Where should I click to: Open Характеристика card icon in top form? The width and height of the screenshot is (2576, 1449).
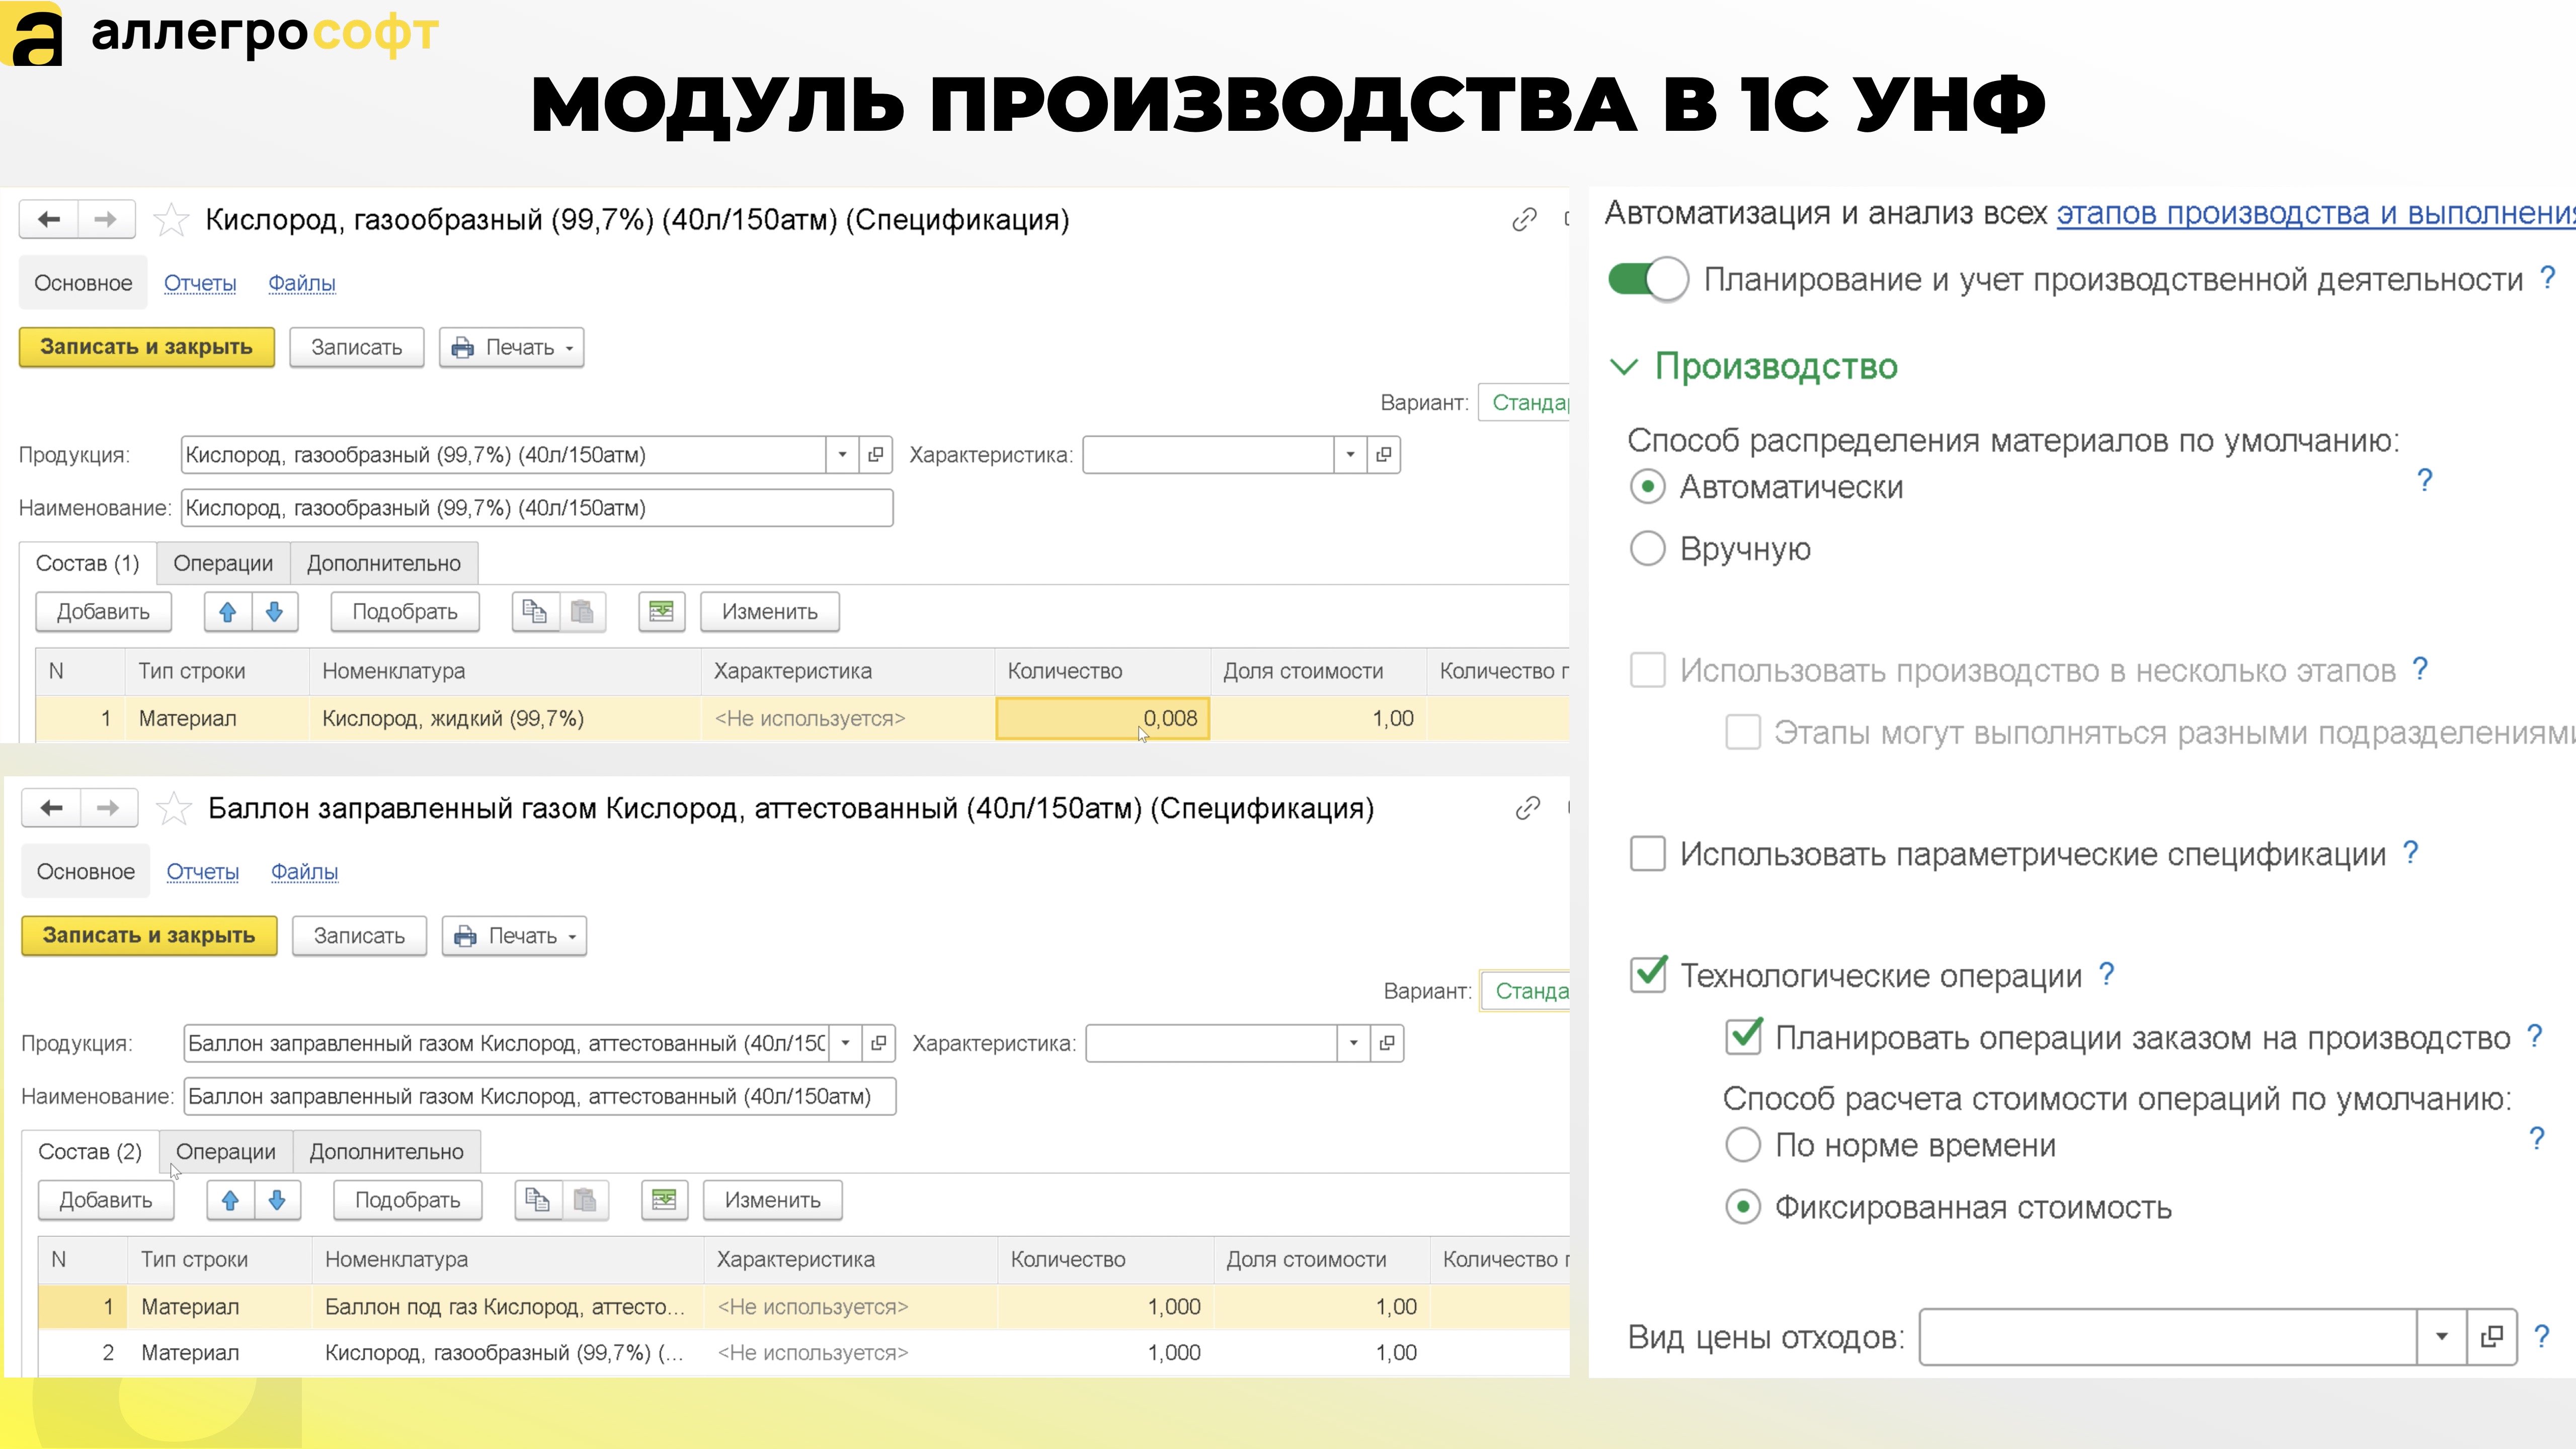click(x=1384, y=455)
